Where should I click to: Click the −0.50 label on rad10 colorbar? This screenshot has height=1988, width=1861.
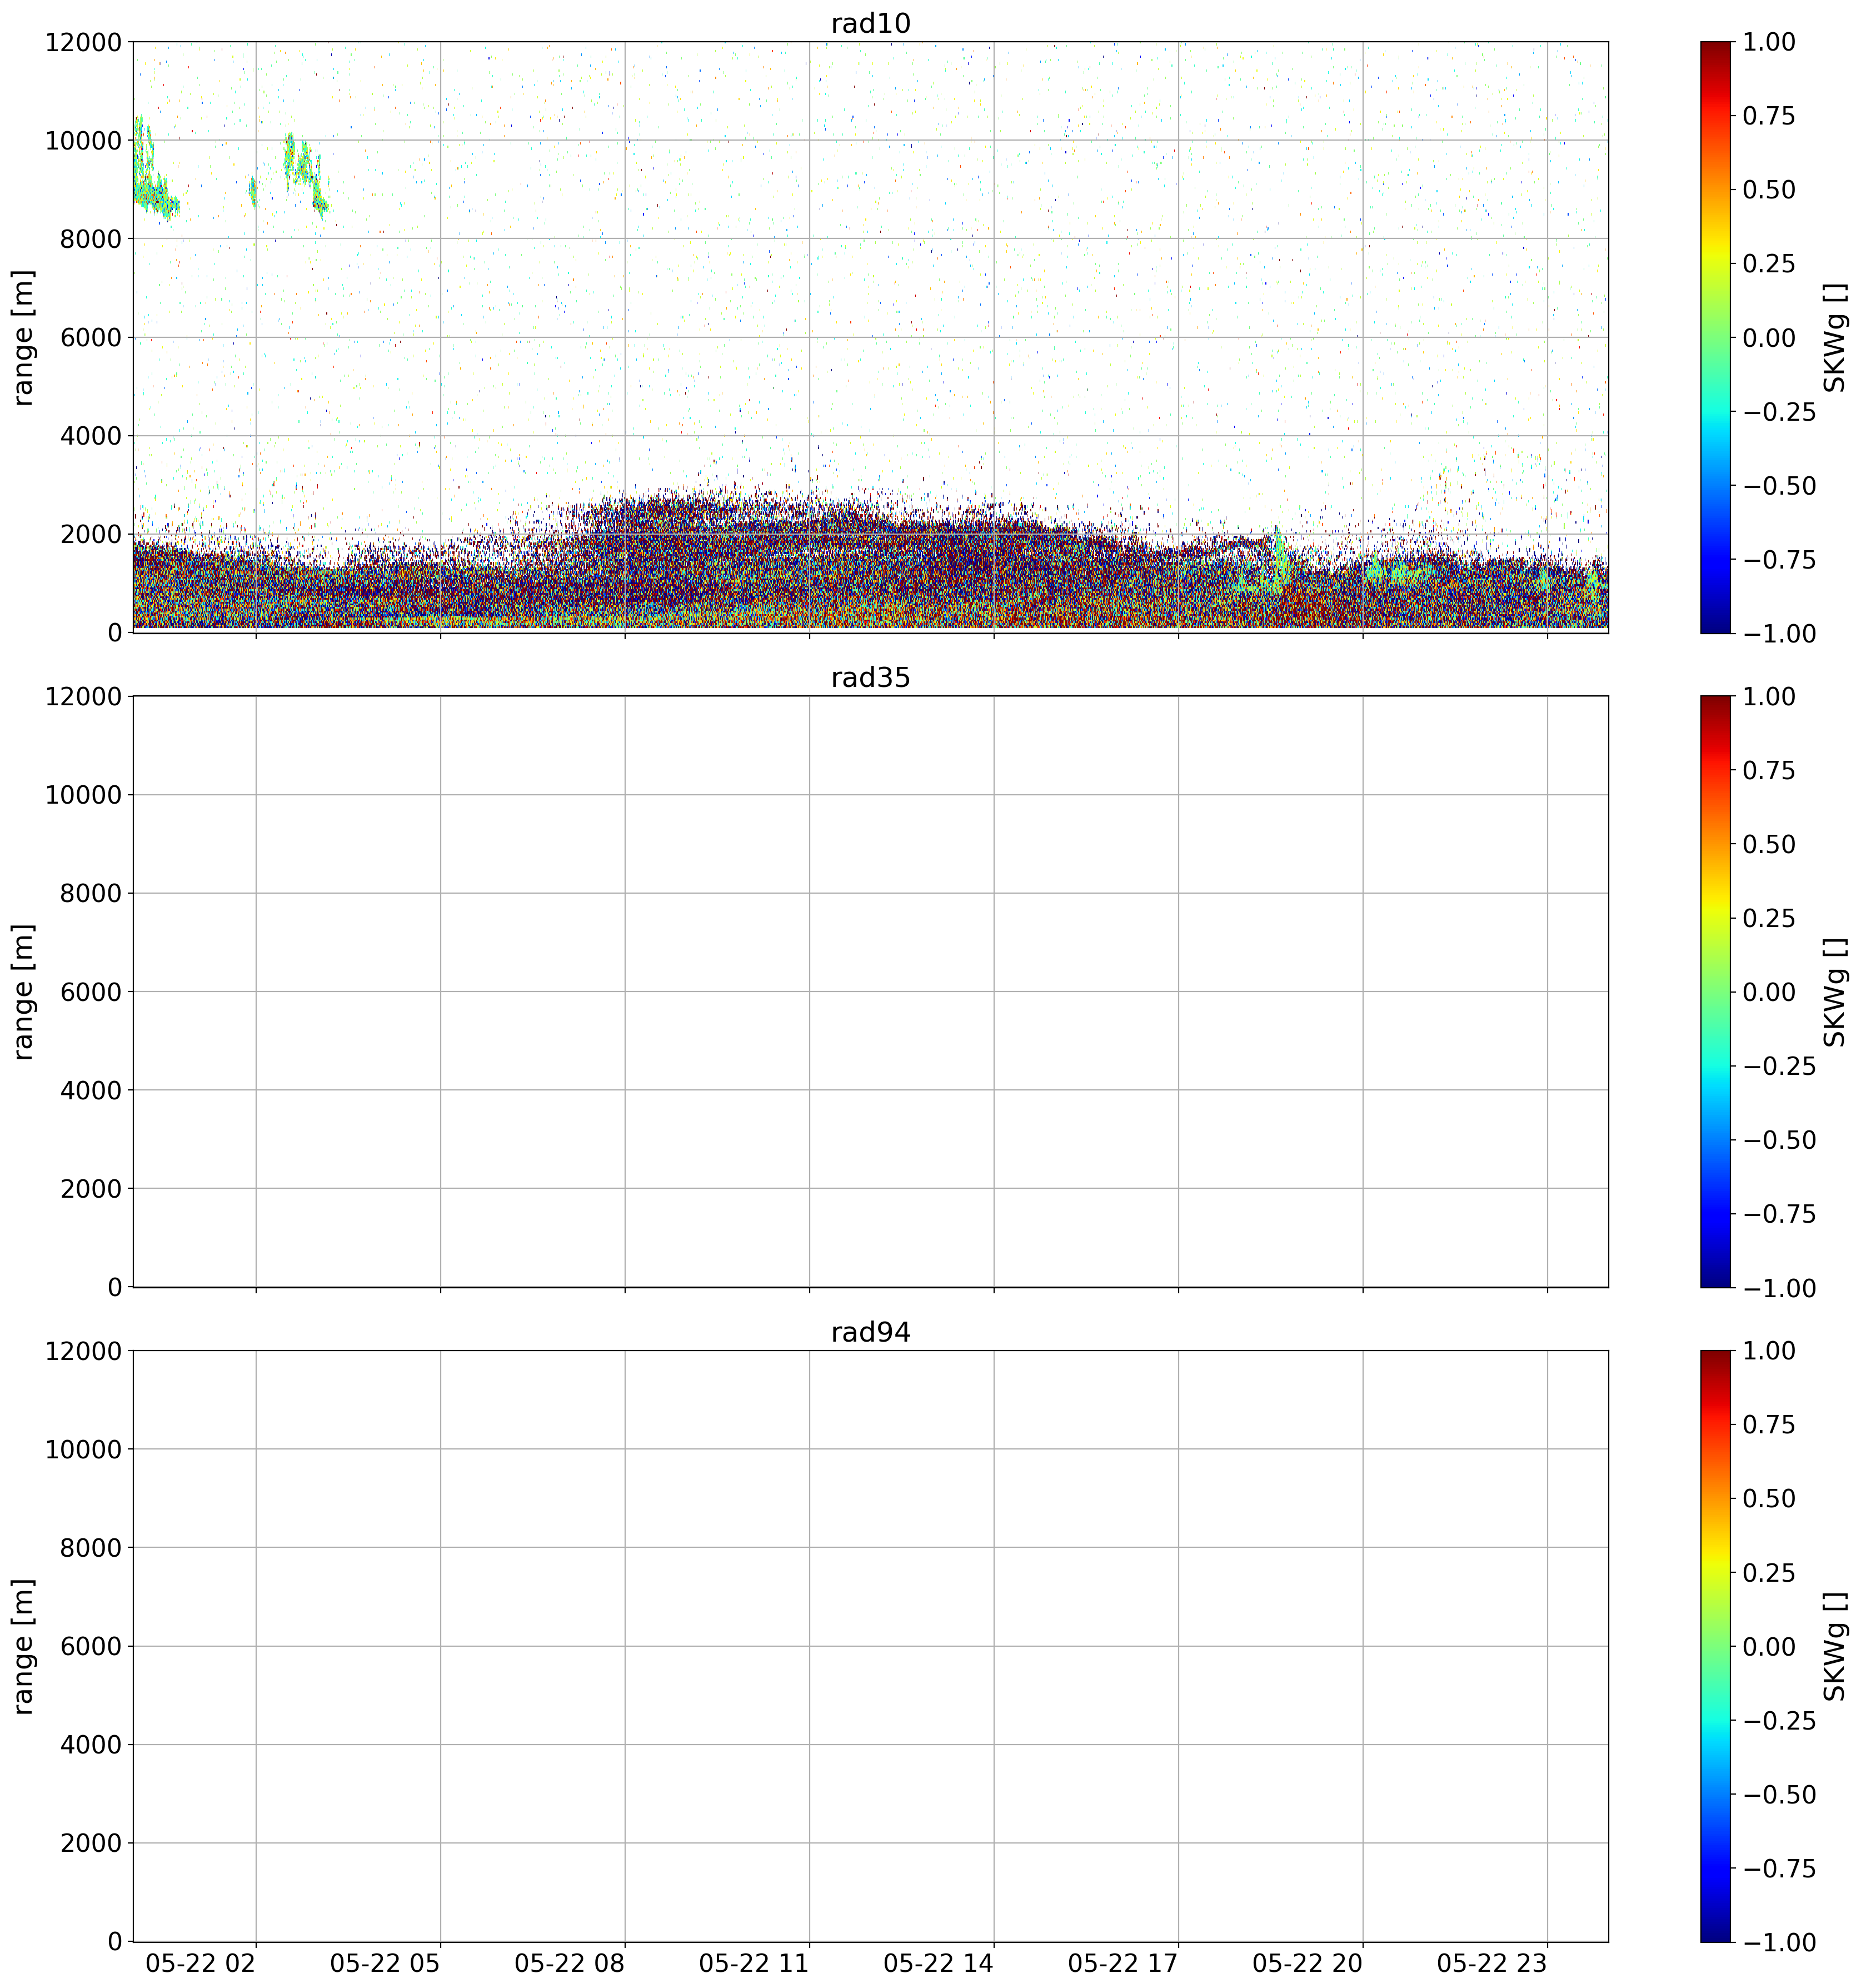(x=1779, y=485)
